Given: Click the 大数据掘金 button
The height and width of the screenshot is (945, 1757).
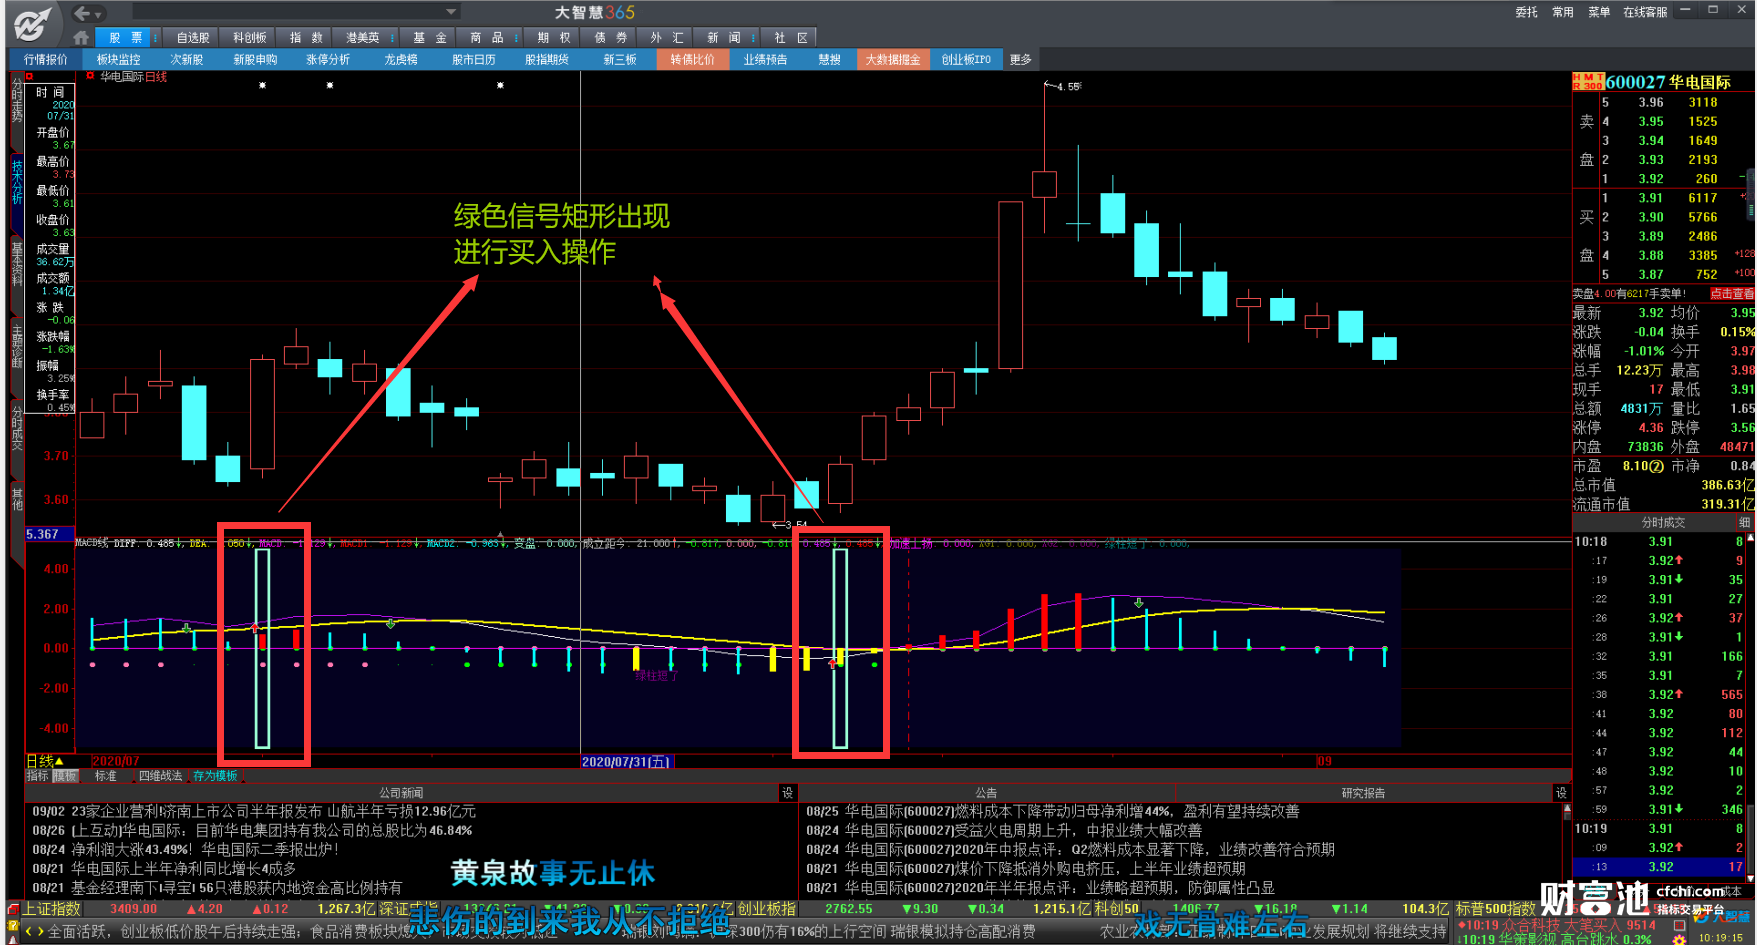Looking at the screenshot, I should 893,60.
